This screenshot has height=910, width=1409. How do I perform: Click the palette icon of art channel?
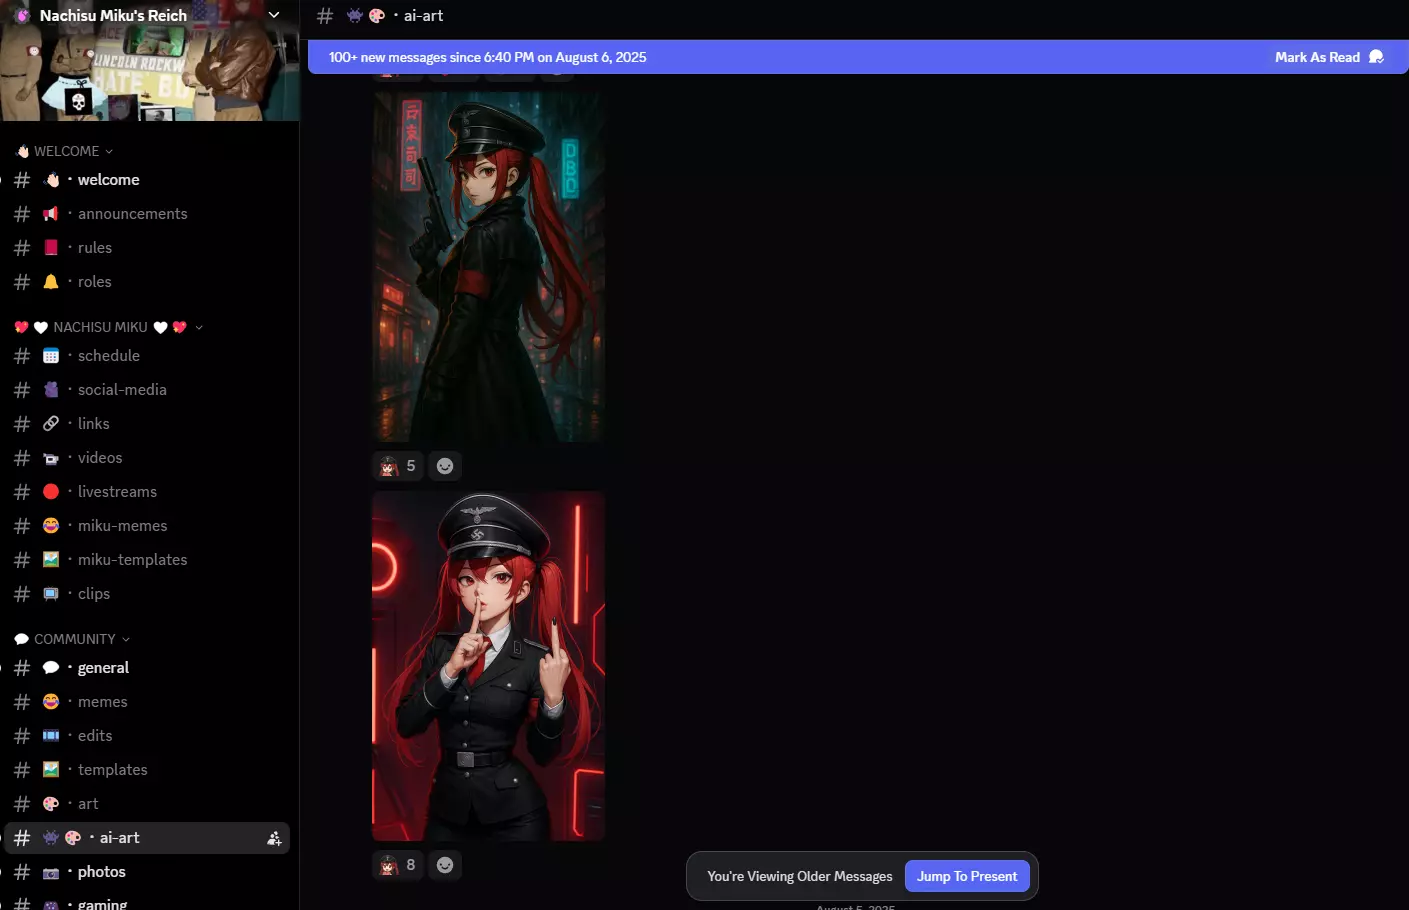click(x=51, y=804)
